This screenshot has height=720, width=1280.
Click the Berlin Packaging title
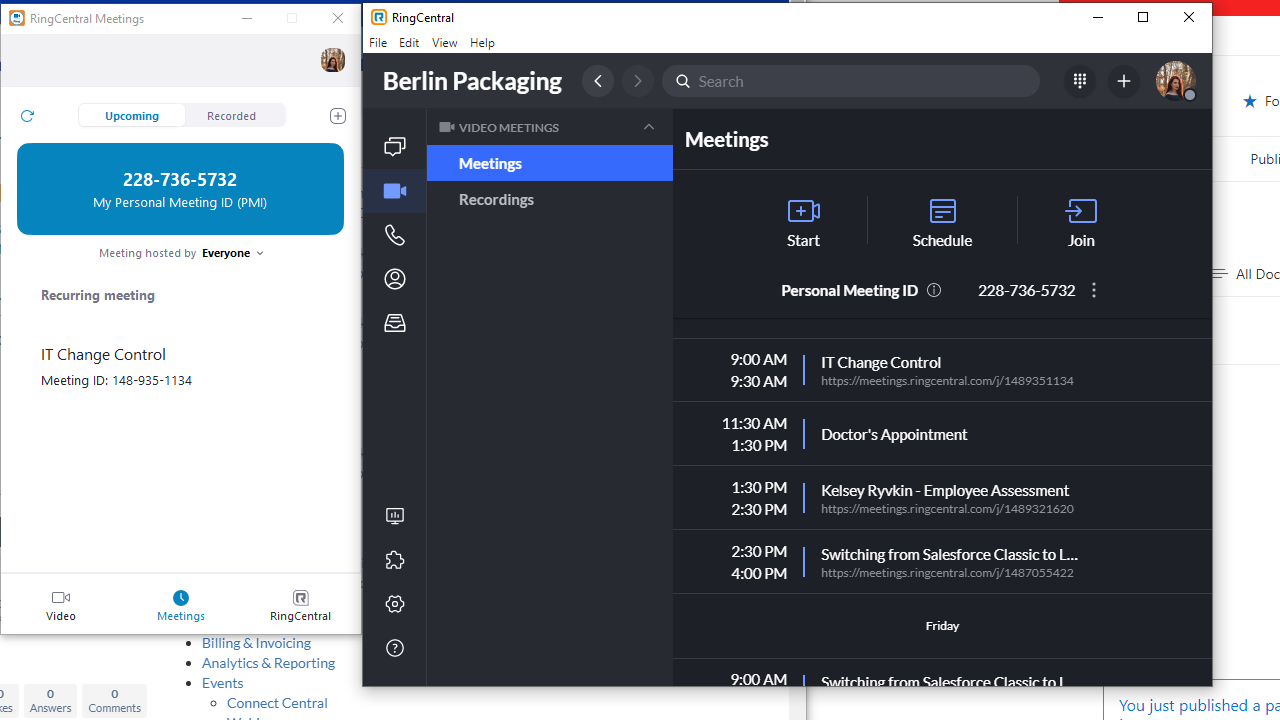click(472, 81)
